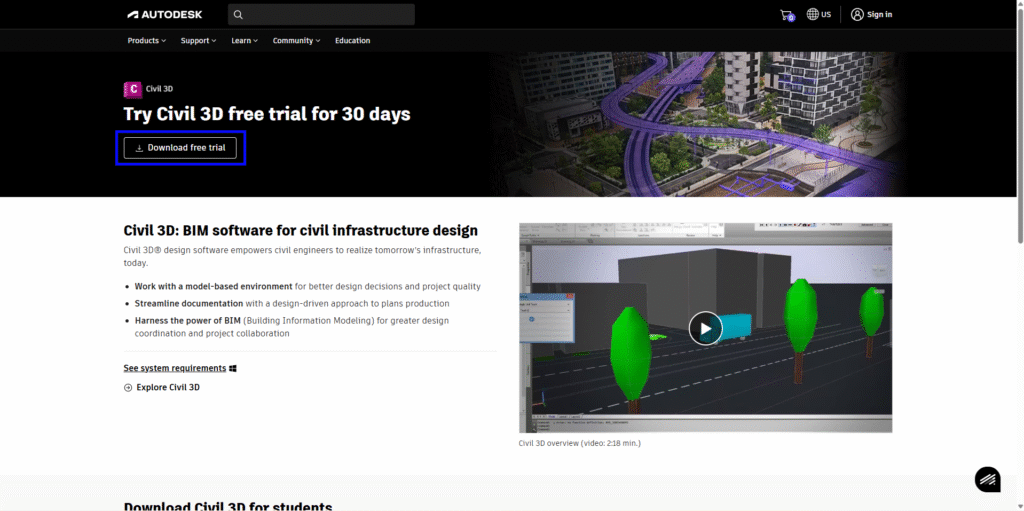Click the Download free trial button
This screenshot has width=1024, height=511.
(180, 148)
